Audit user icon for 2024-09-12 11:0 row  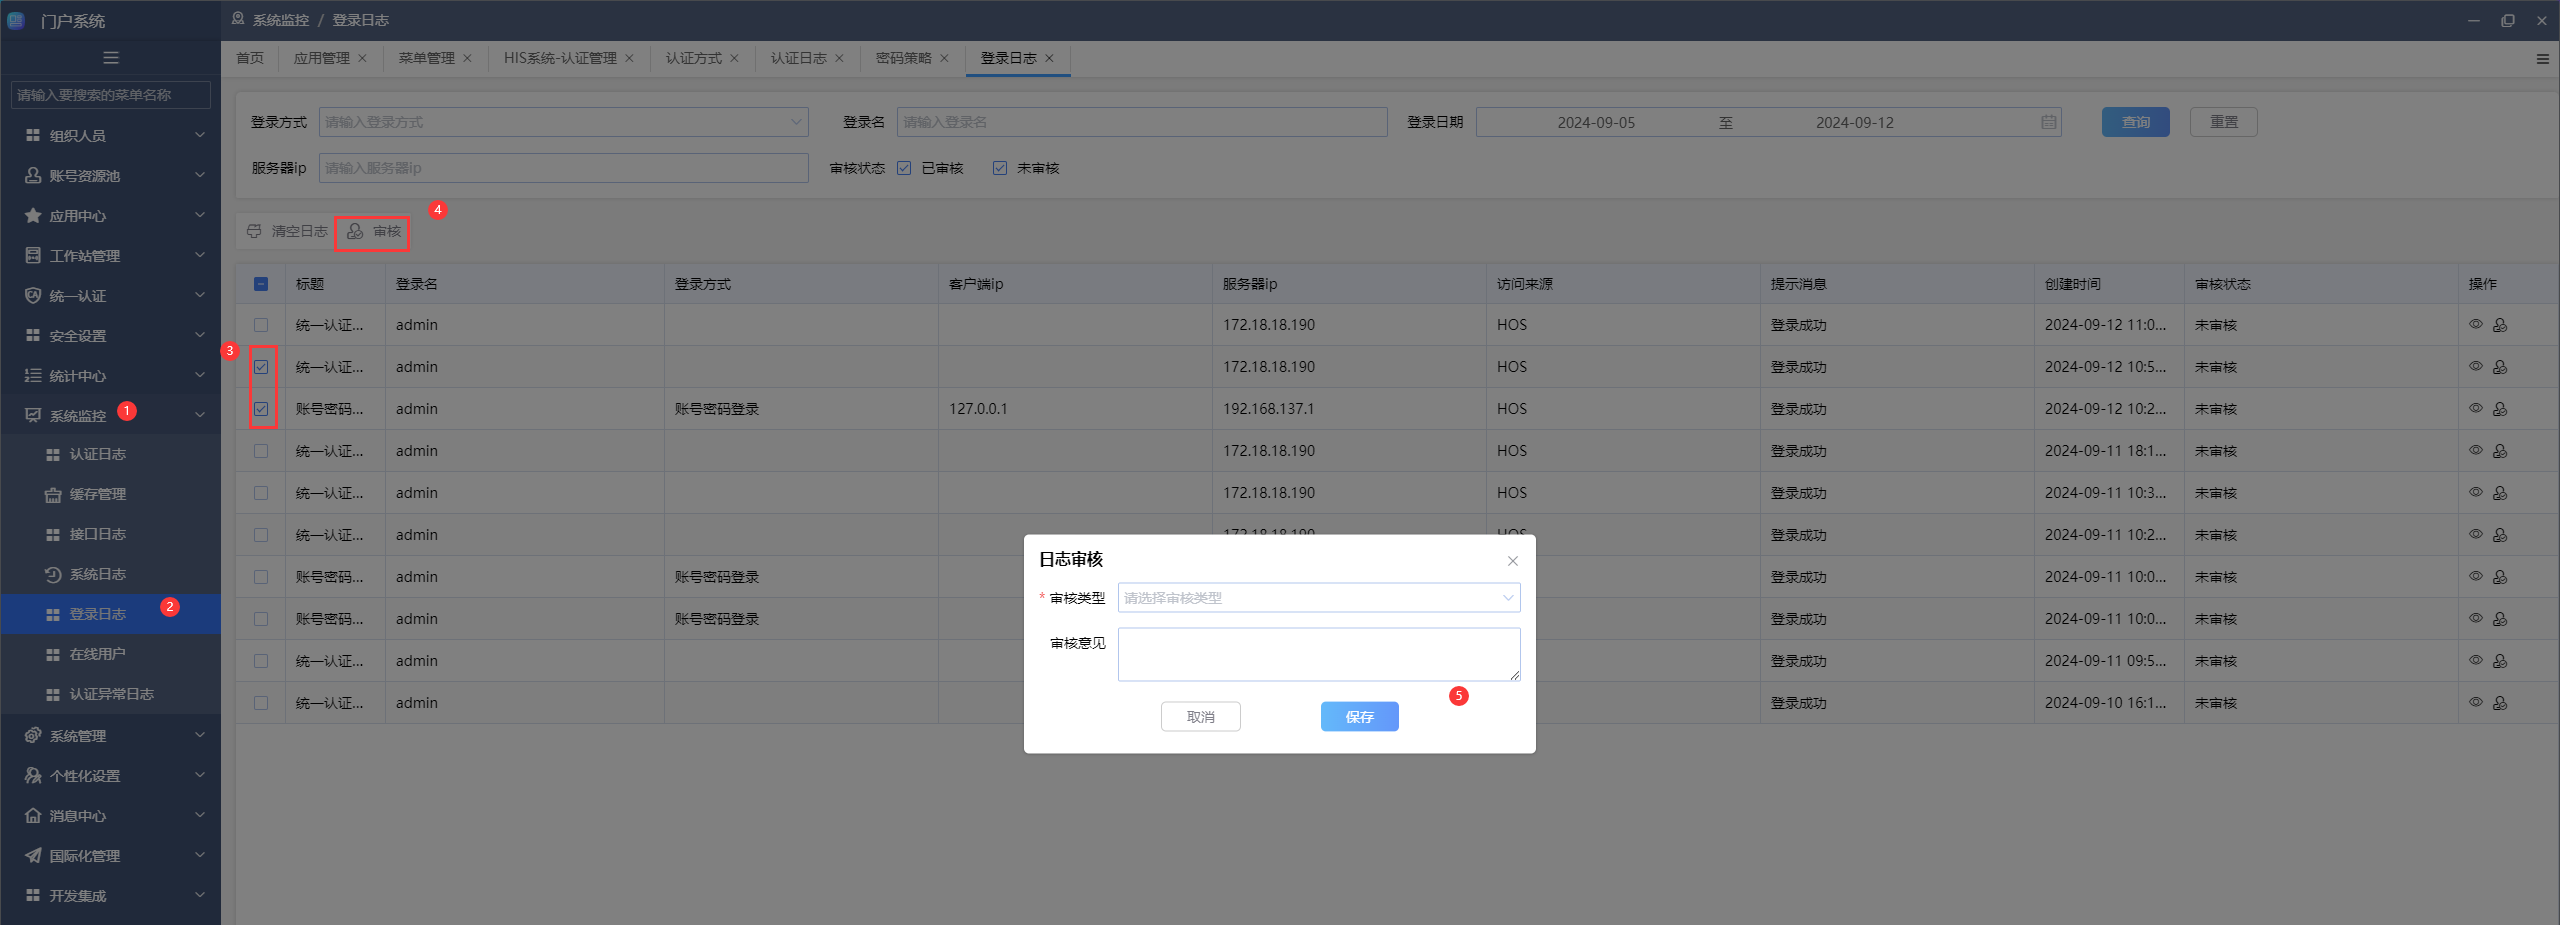2500,325
